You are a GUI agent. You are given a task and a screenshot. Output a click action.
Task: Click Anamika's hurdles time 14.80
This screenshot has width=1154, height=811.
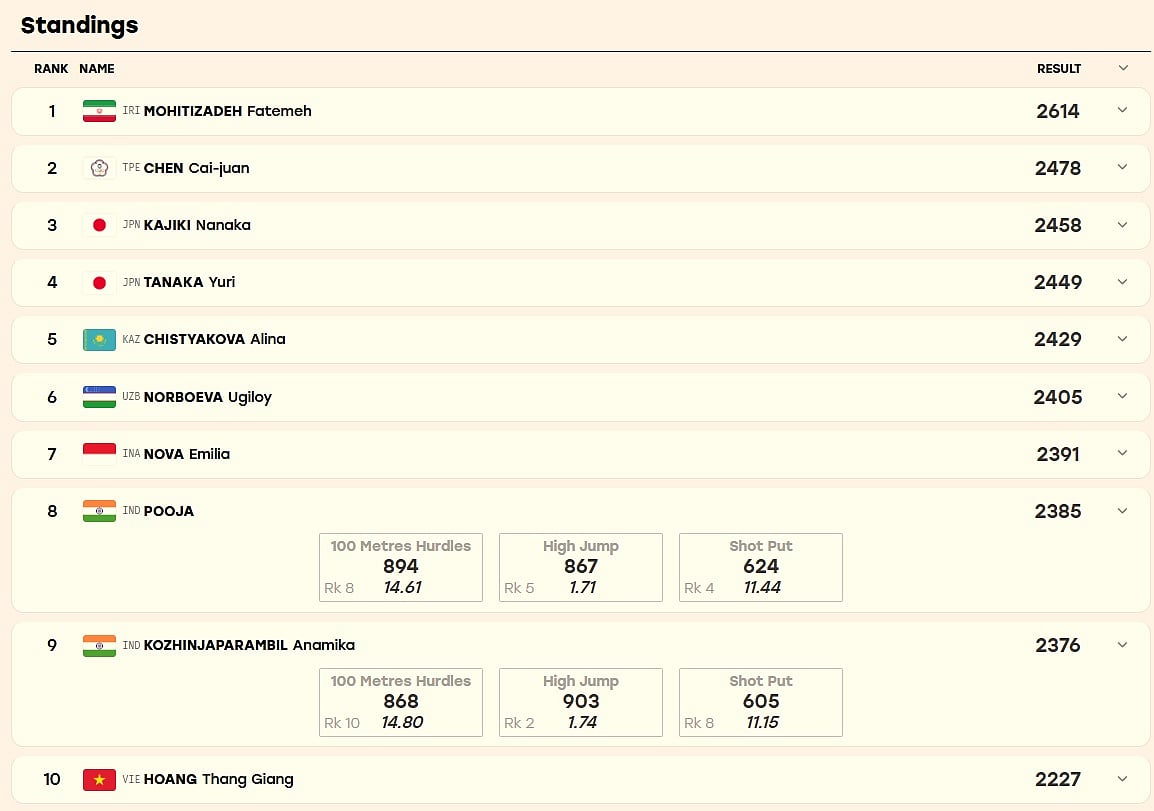(x=403, y=722)
